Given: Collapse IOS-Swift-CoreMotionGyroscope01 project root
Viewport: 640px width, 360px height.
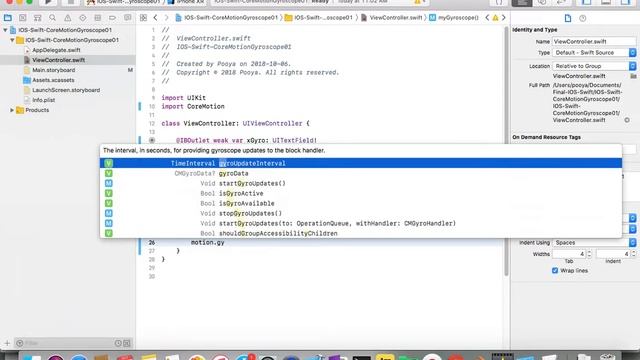Looking at the screenshot, I should (5, 30).
